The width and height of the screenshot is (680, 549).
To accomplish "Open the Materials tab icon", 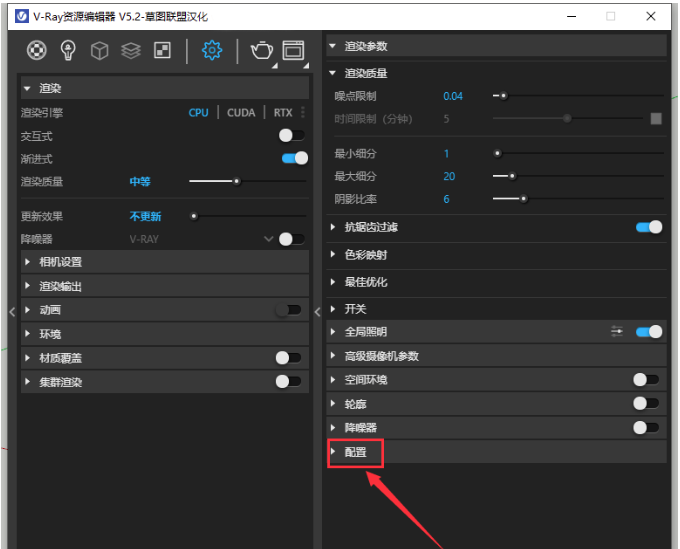I will (36, 50).
